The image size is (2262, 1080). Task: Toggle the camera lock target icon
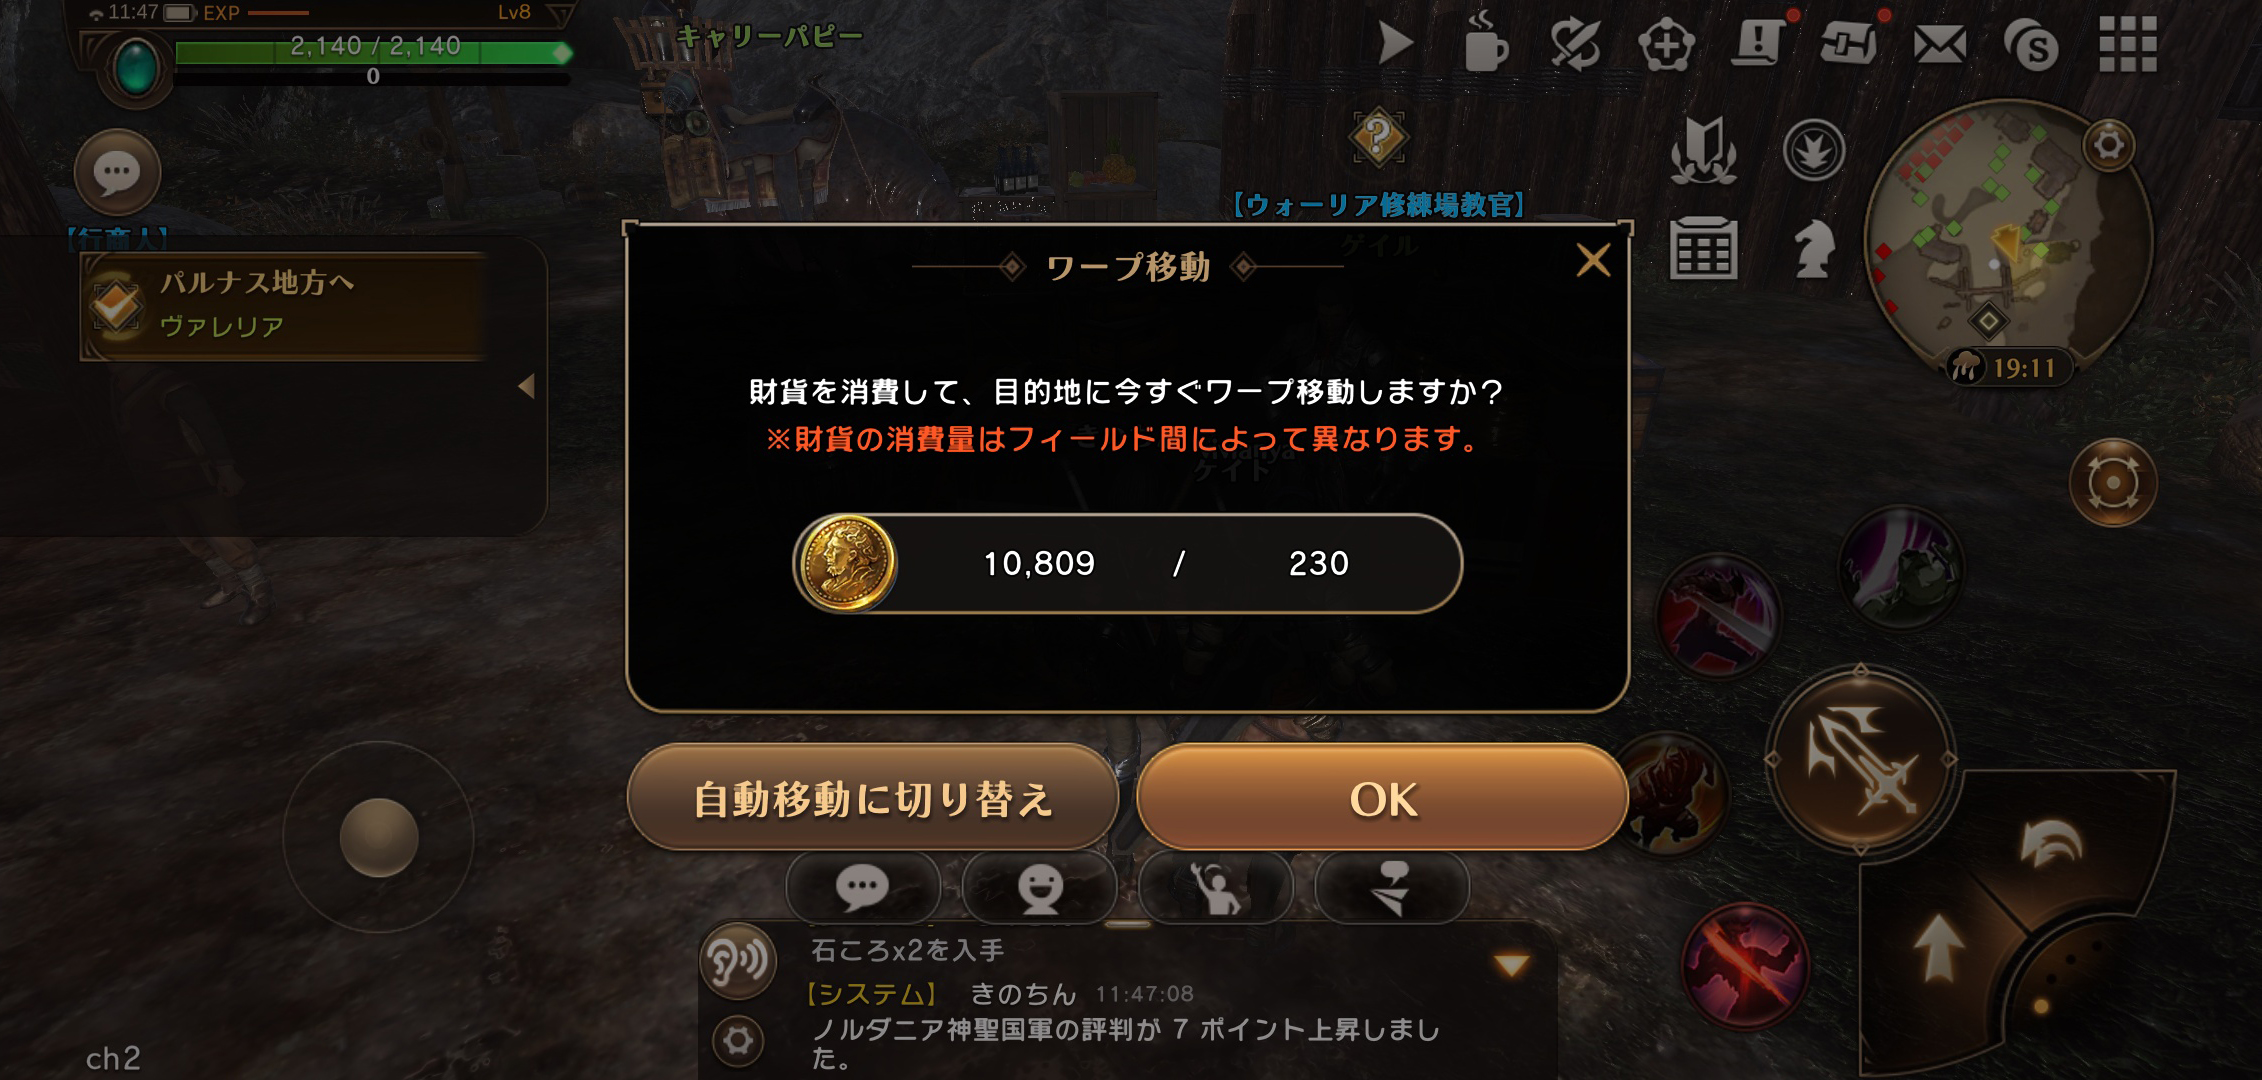[2112, 483]
